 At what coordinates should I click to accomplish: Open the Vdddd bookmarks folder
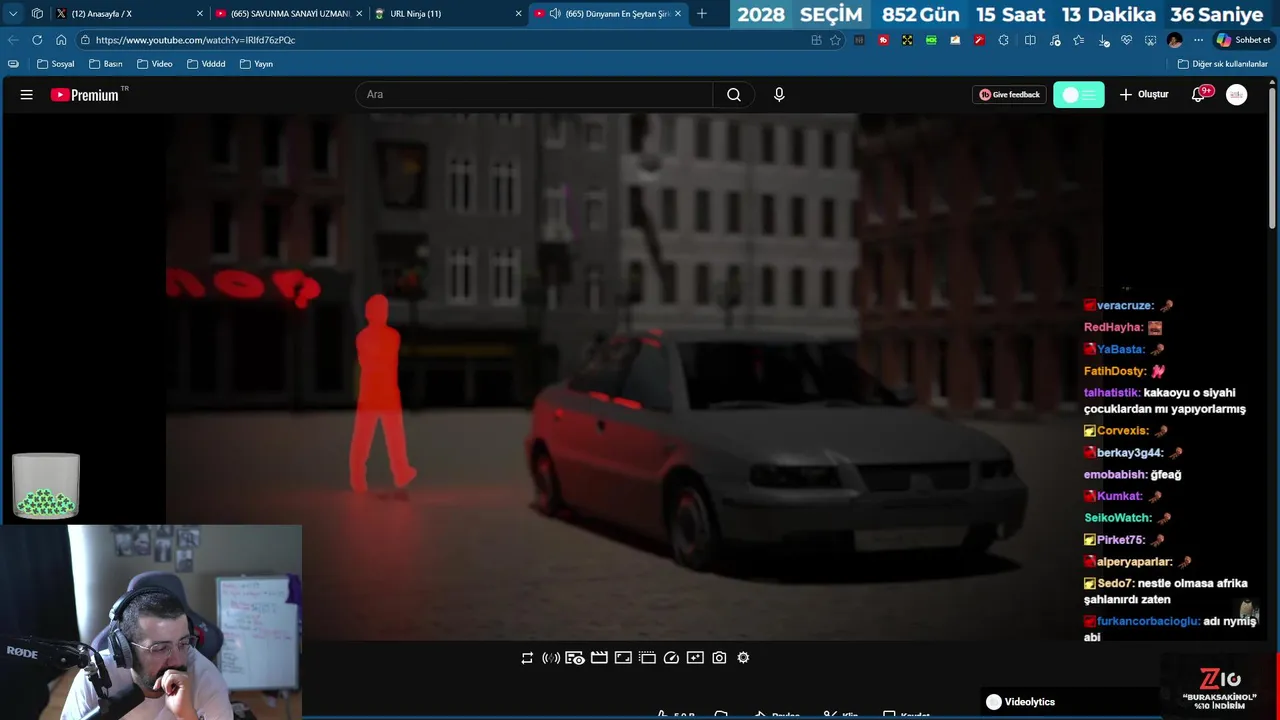206,64
